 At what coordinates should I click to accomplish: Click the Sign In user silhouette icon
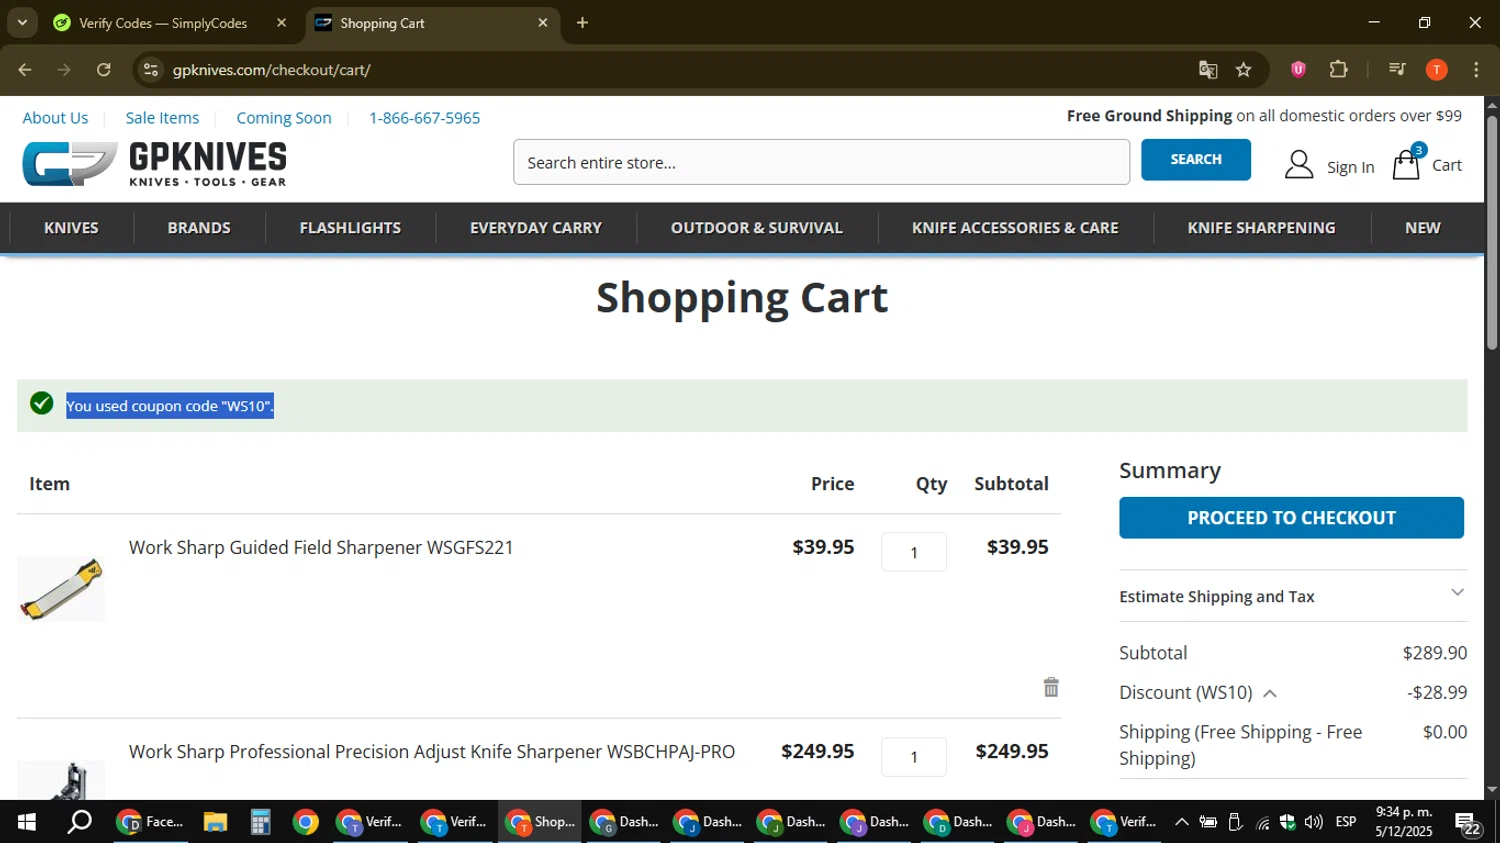coord(1299,165)
